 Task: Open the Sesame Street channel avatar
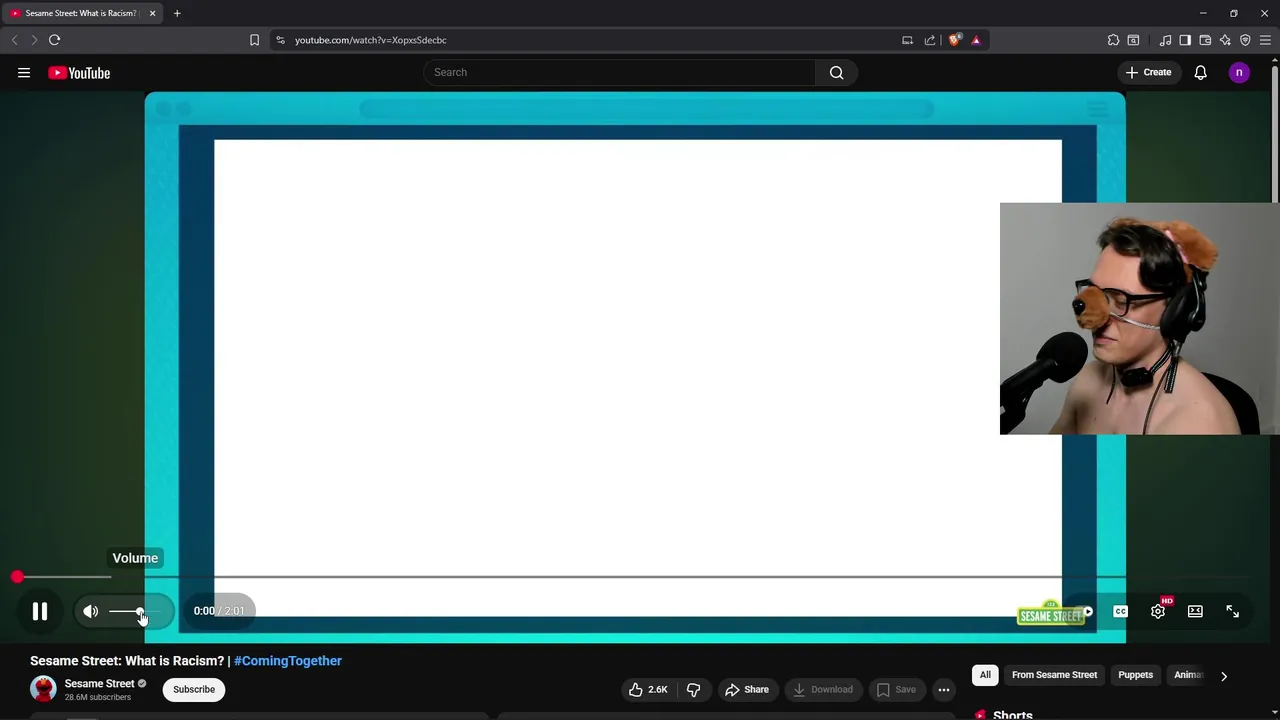pyautogui.click(x=43, y=689)
